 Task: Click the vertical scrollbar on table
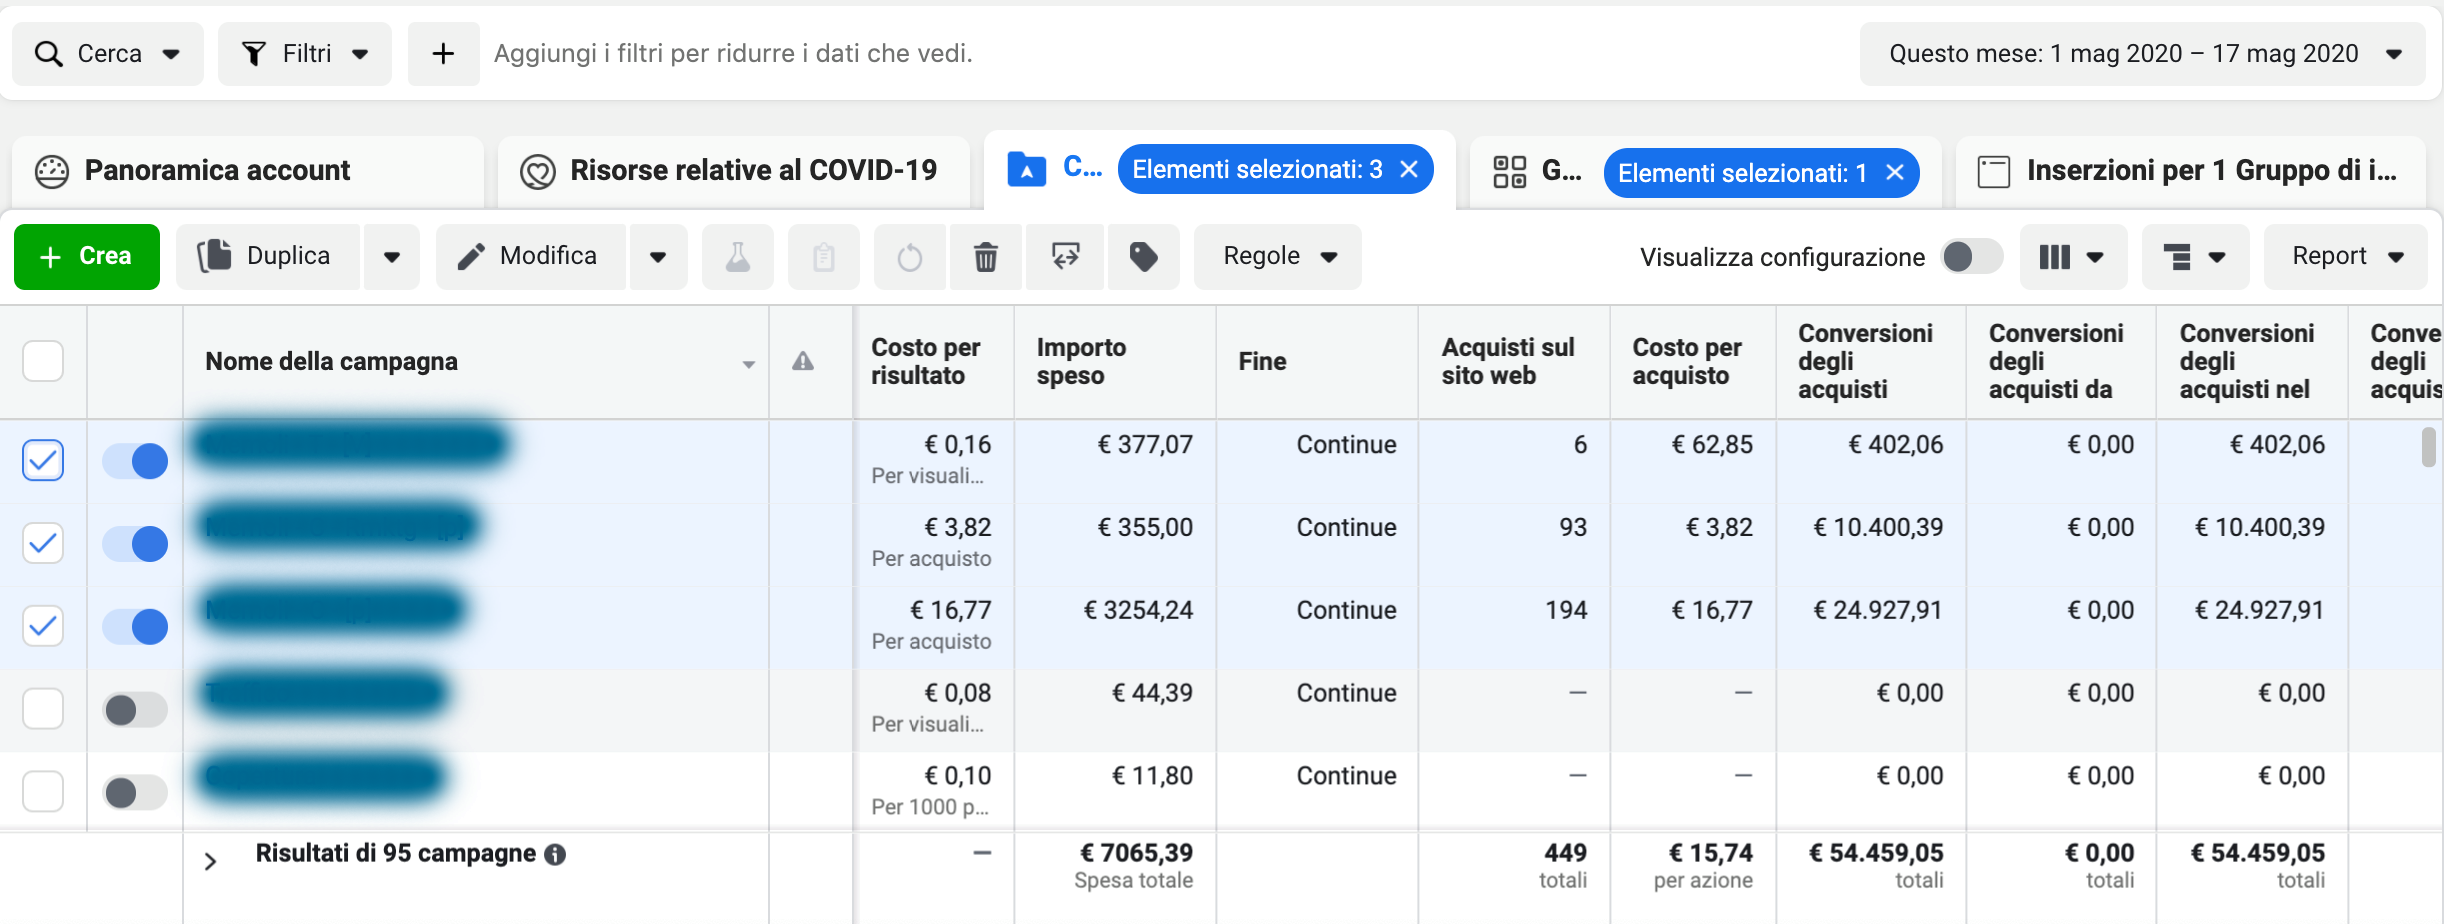pos(2427,447)
